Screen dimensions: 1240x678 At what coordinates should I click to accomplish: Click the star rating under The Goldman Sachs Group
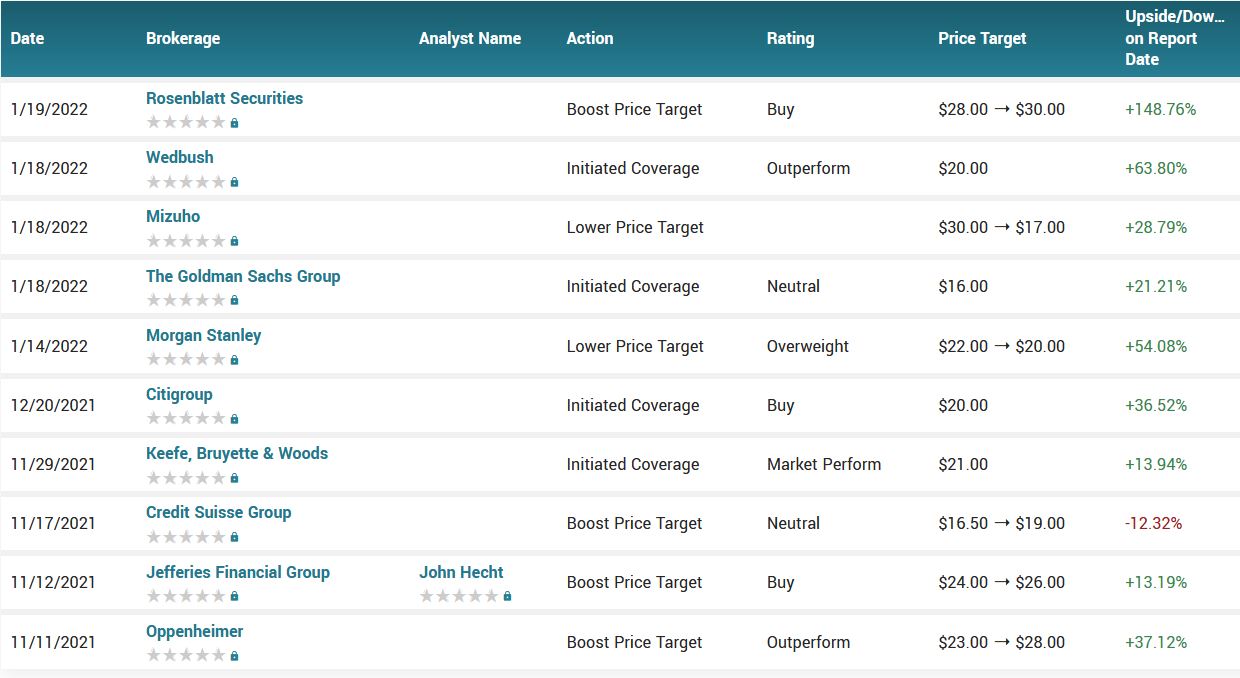tap(186, 300)
